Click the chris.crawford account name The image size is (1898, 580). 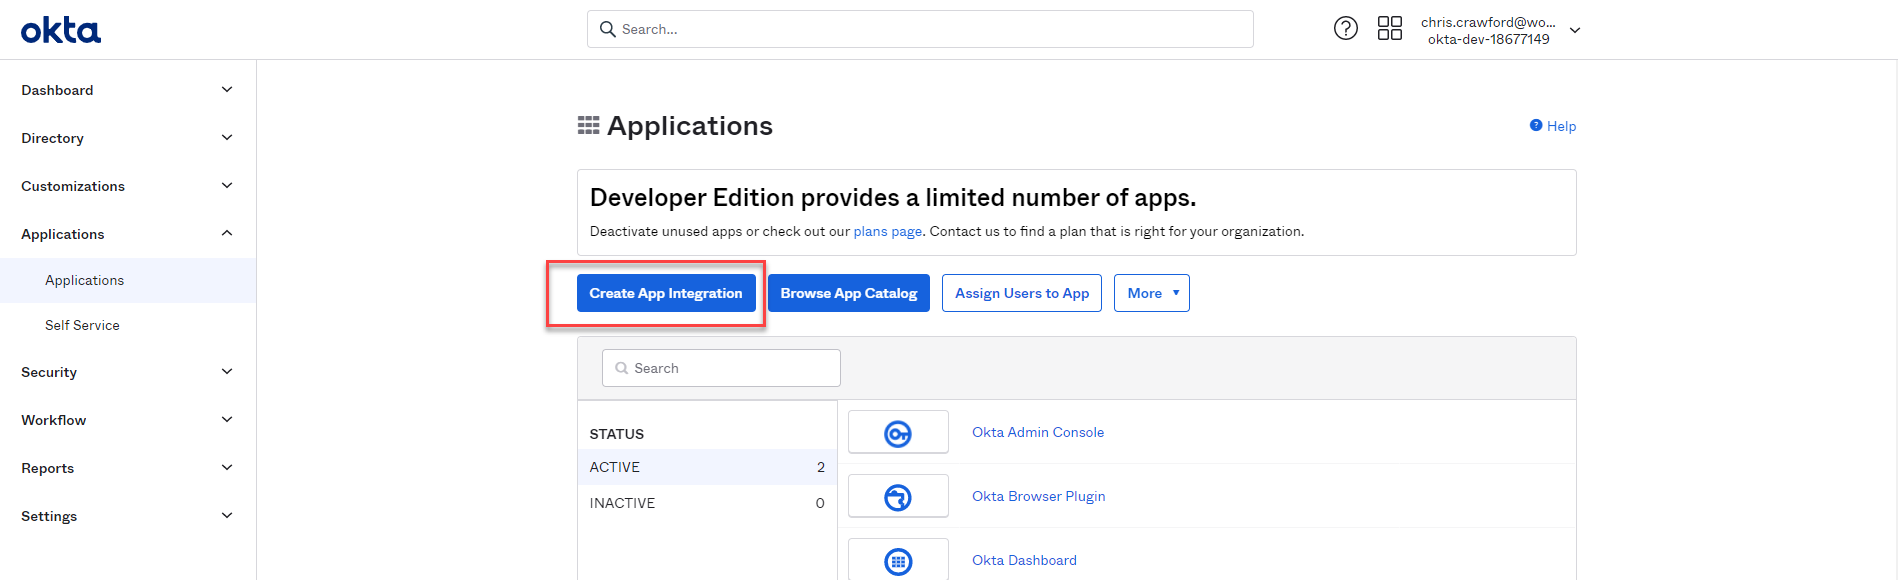1488,22
